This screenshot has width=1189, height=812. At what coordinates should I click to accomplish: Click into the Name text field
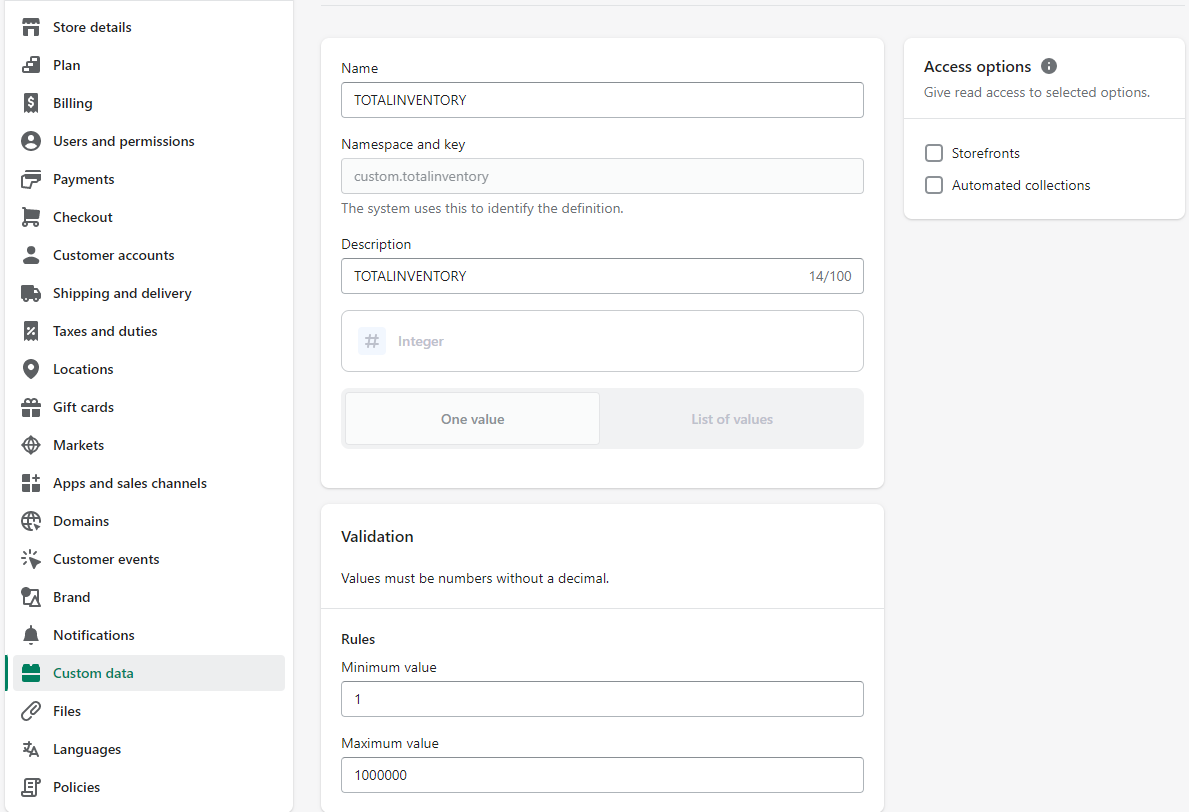tap(602, 100)
